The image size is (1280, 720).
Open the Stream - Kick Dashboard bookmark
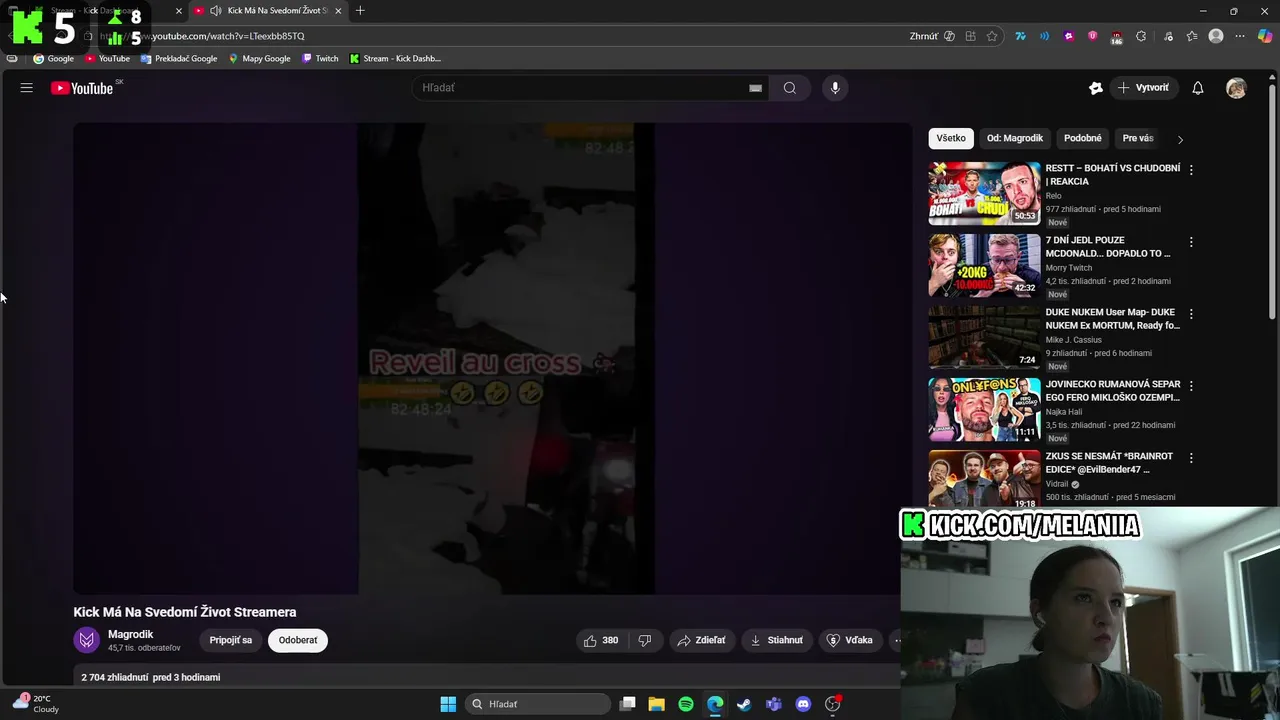[395, 58]
